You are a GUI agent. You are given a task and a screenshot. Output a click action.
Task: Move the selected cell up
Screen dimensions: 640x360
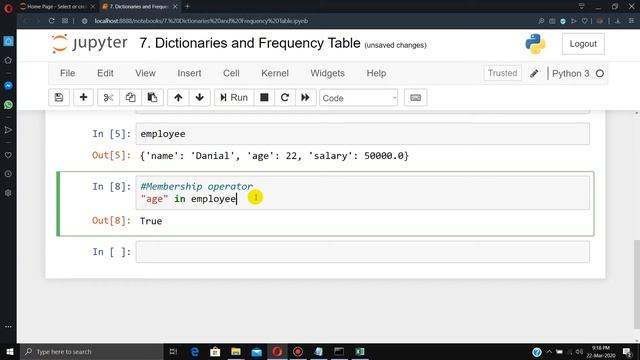coord(178,98)
